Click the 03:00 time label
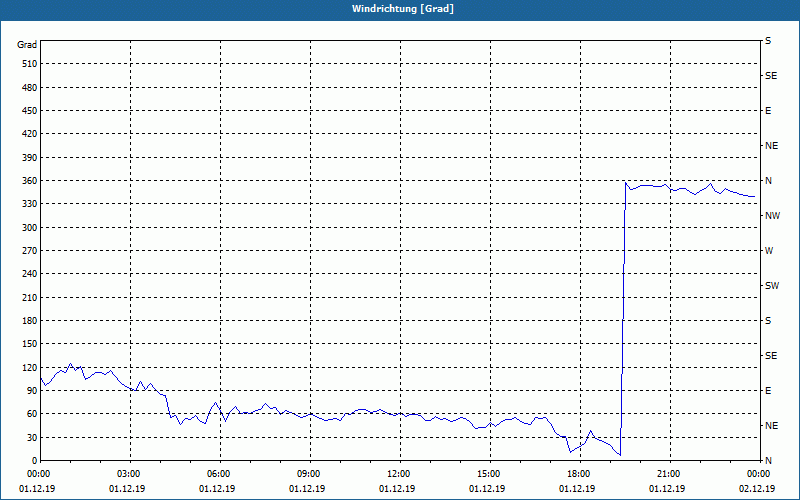This screenshot has height=500, width=800. (x=130, y=473)
